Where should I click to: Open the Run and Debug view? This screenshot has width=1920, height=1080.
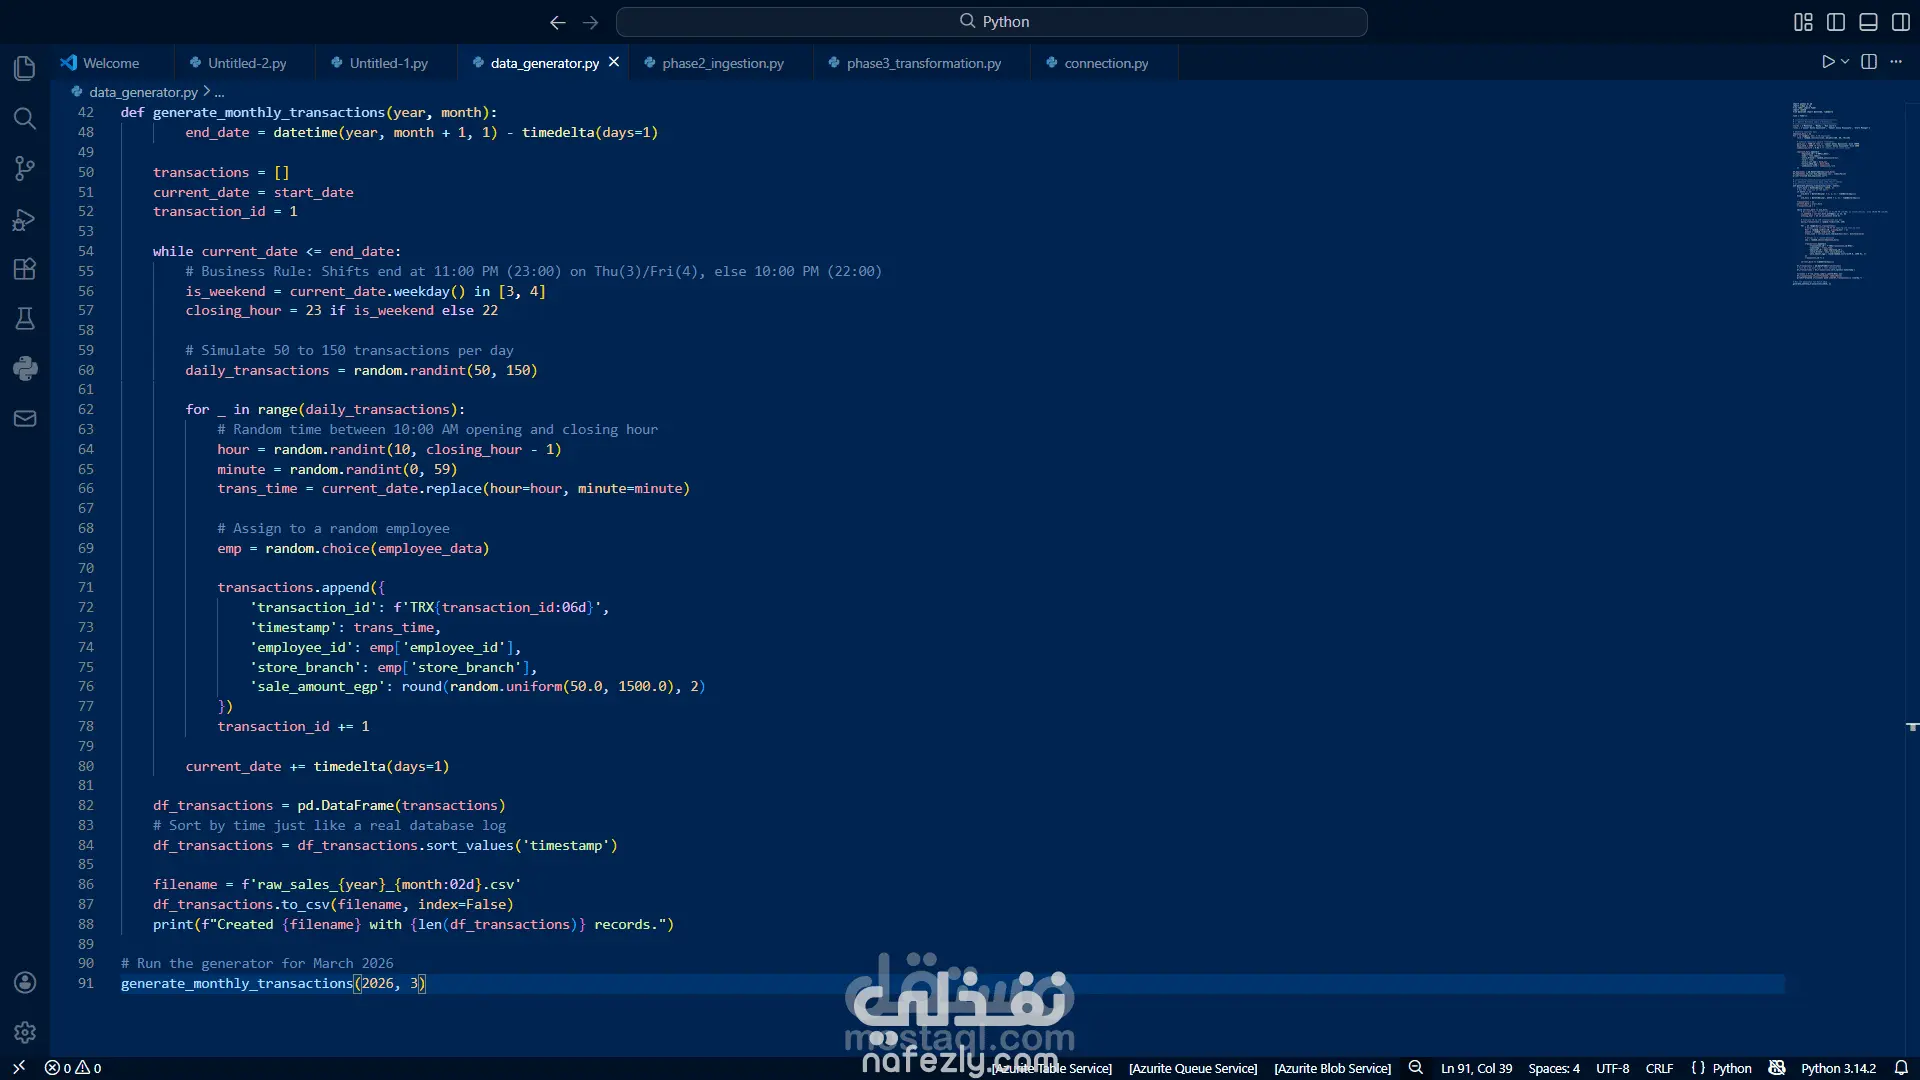click(25, 220)
